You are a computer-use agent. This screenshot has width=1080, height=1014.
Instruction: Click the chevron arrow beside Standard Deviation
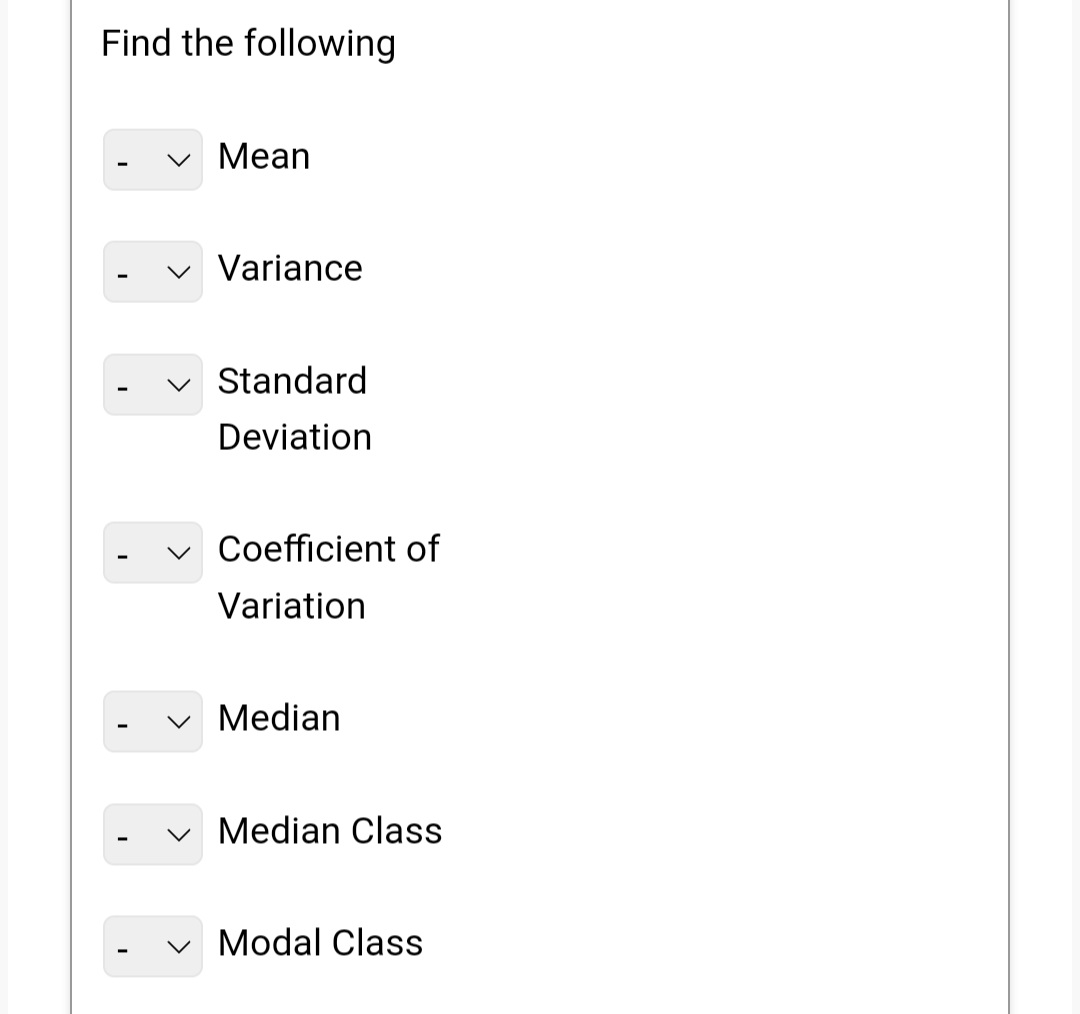point(179,384)
